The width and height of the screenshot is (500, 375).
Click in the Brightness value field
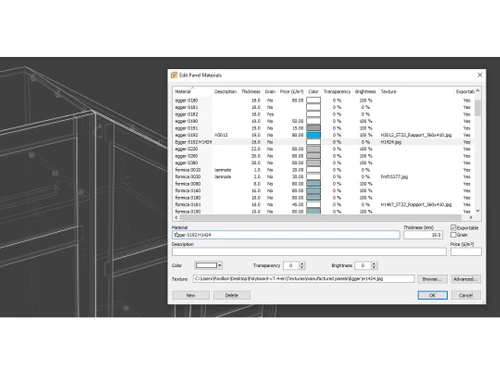click(363, 266)
